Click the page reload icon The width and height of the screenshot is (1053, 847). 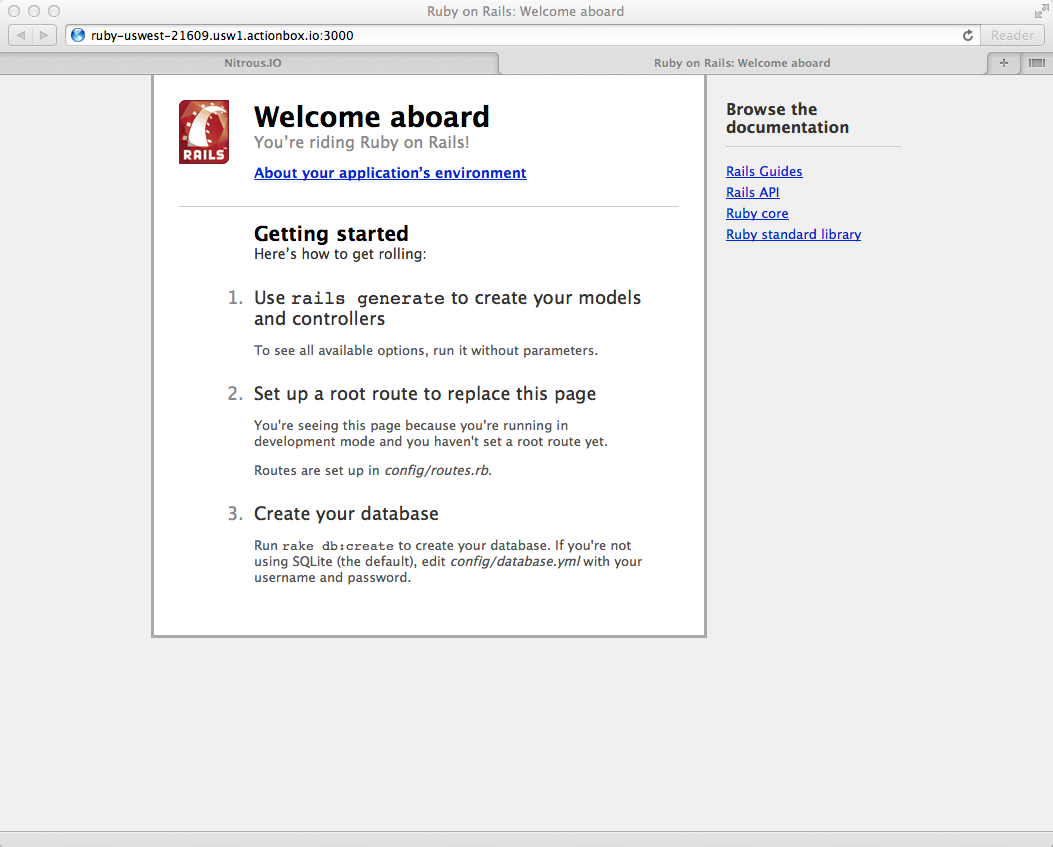pos(966,34)
